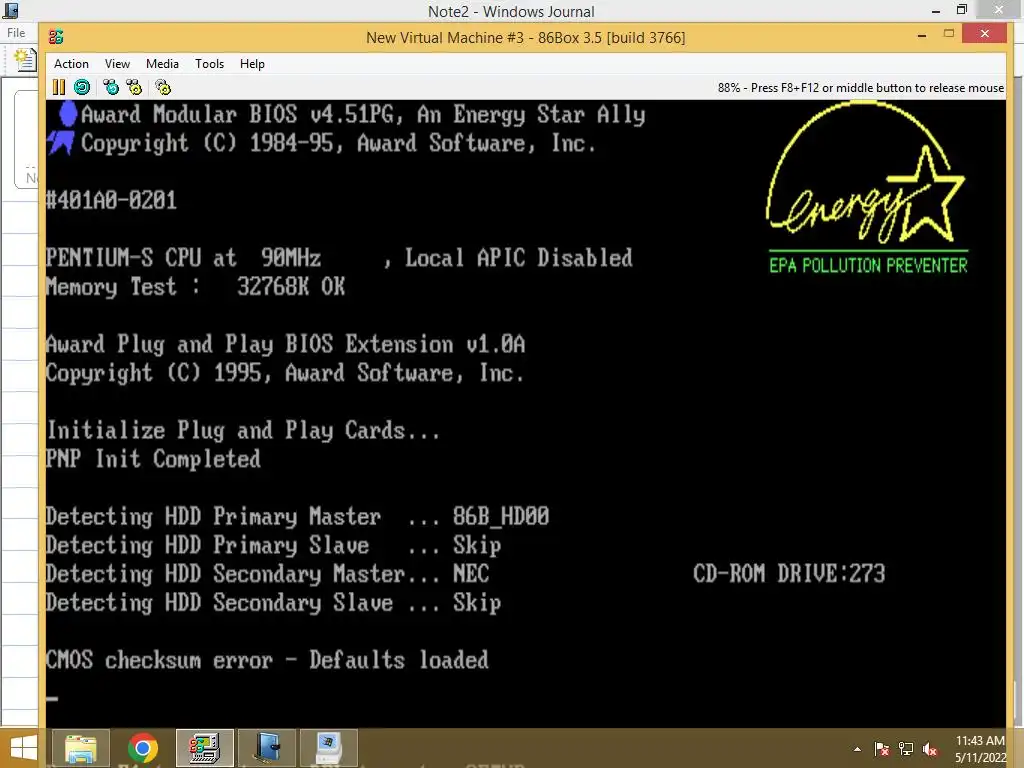Screen dimensions: 1024x768
Task: Open the Media menu in 86Box
Action: [162, 63]
